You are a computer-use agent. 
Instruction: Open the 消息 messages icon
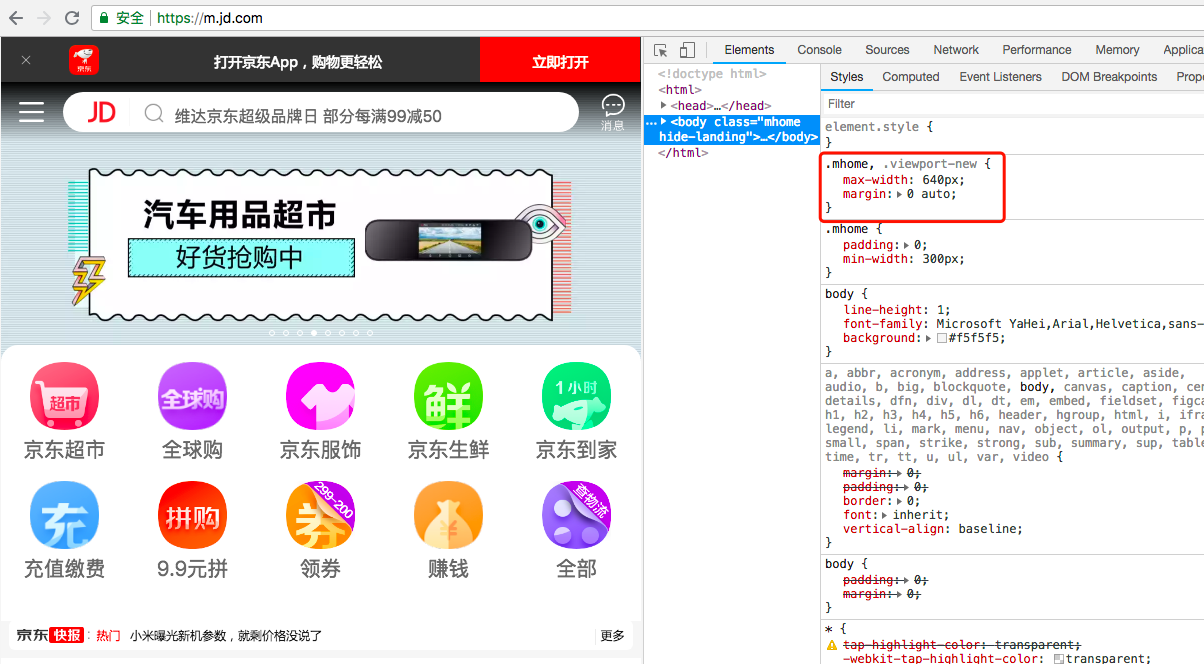coord(613,111)
